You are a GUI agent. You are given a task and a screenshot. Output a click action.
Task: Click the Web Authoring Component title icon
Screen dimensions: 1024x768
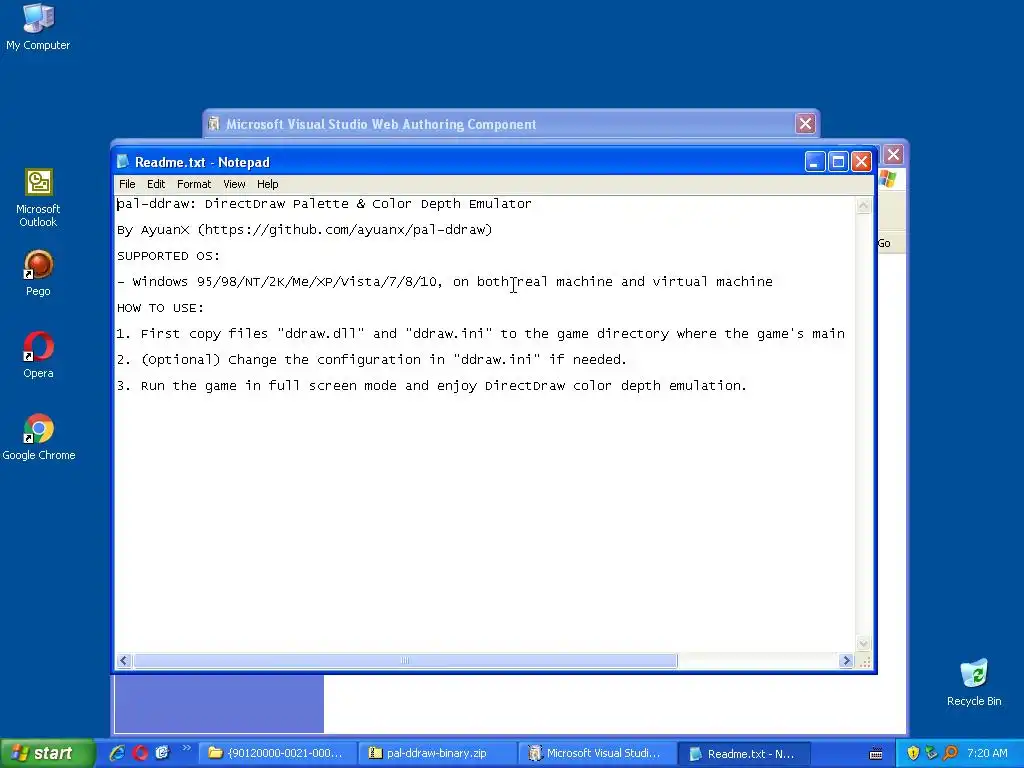pos(214,123)
